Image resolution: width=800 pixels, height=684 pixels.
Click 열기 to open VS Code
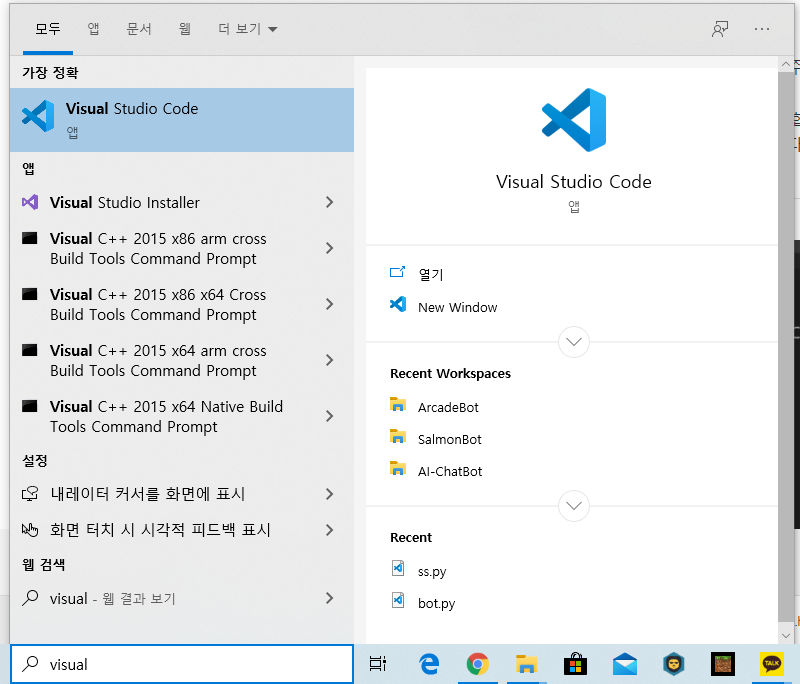tap(431, 274)
